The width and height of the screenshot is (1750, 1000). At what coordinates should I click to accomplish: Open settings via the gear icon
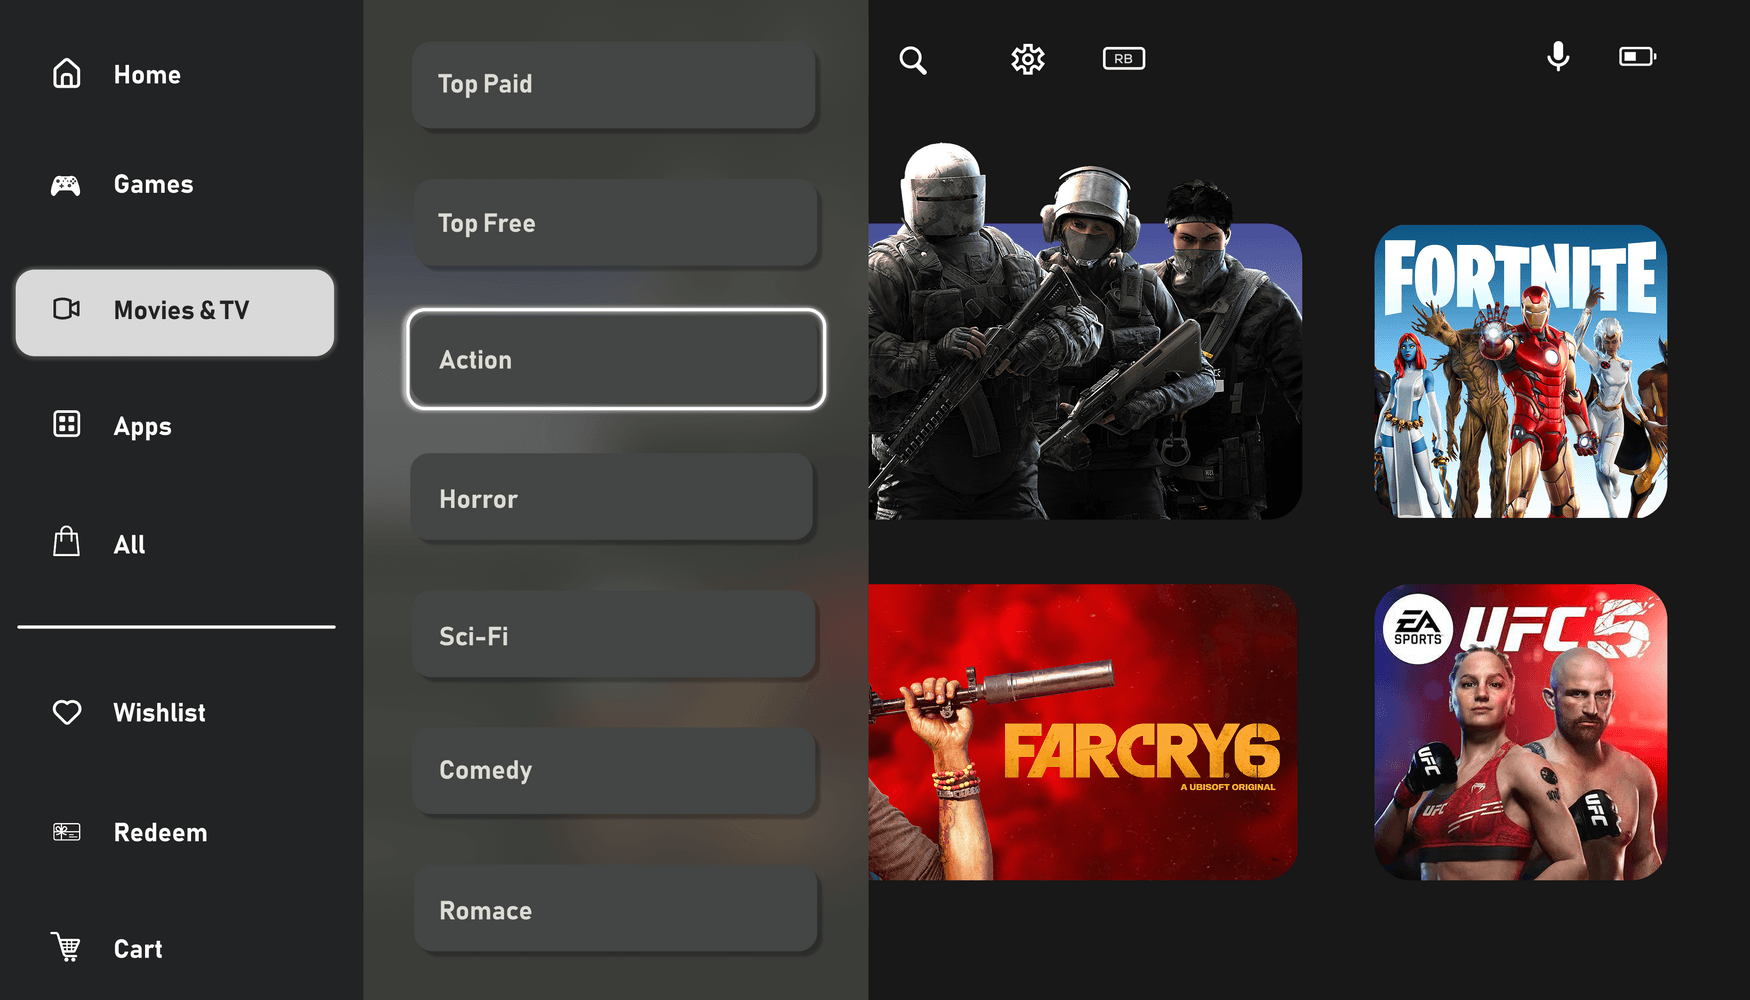click(x=1028, y=59)
